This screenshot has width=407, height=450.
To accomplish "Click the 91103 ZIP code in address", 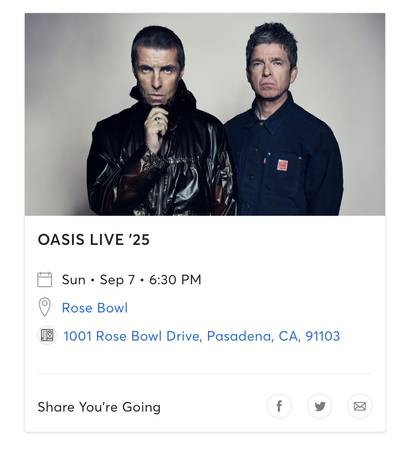I will tap(323, 336).
